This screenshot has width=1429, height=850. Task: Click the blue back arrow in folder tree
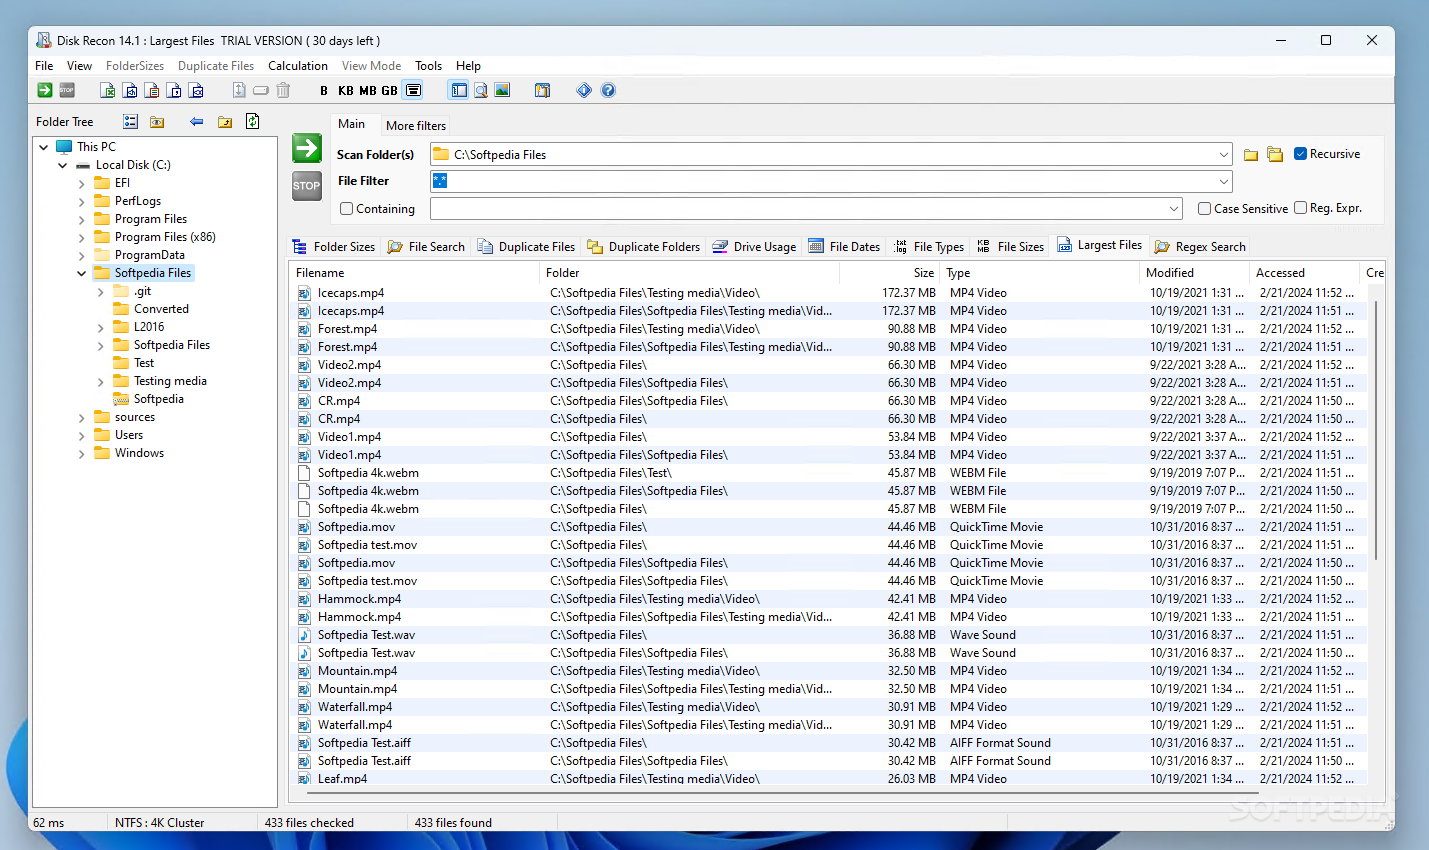(197, 122)
